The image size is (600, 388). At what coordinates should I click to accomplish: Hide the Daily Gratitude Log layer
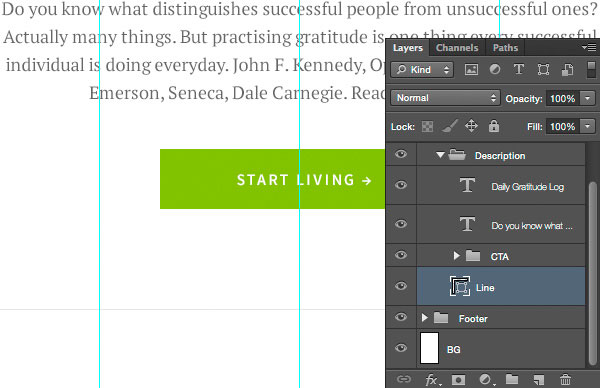click(401, 185)
